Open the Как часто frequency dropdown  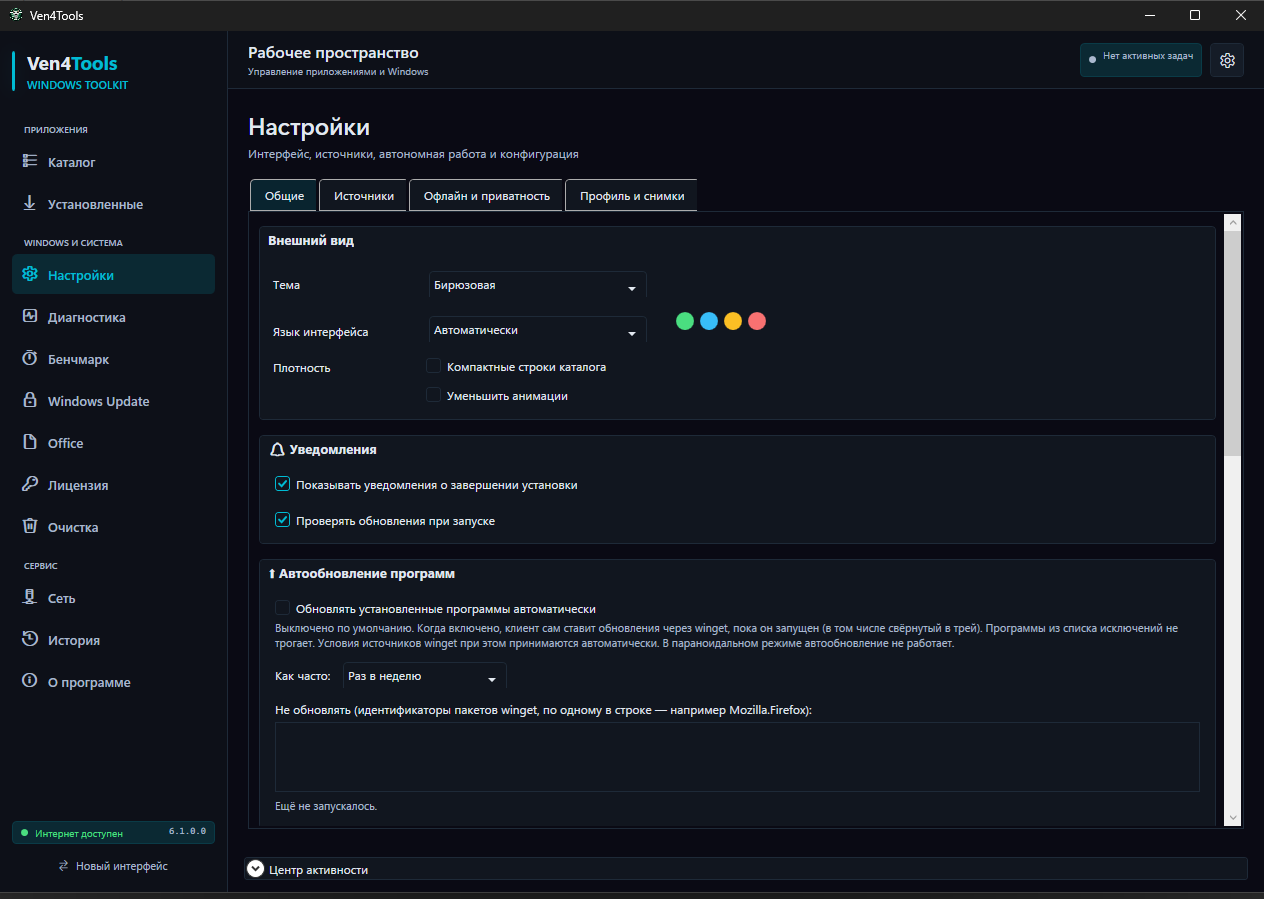click(x=425, y=676)
